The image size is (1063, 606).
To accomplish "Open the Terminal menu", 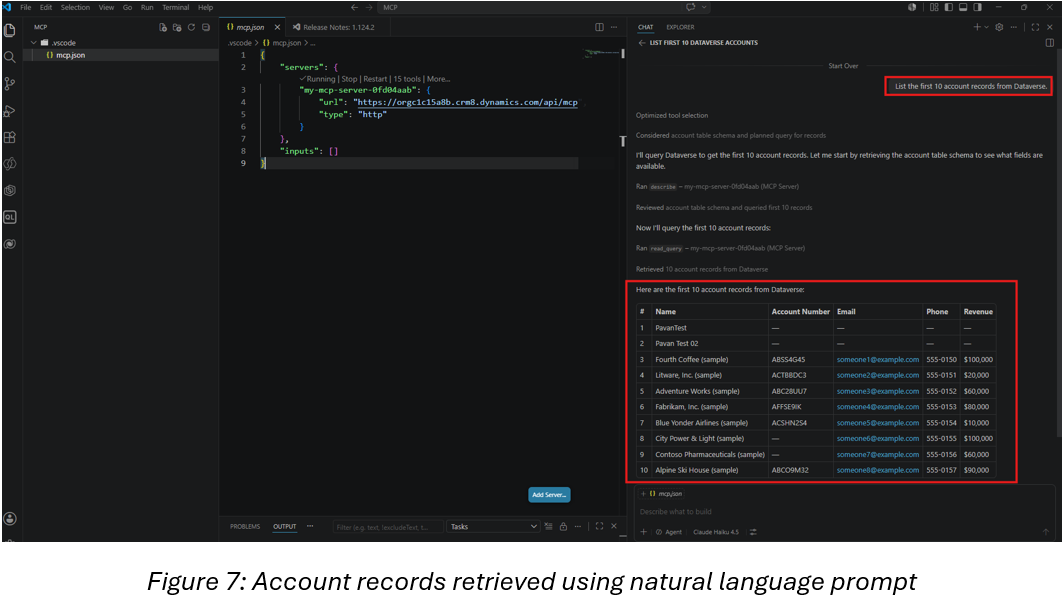I will tap(176, 7).
